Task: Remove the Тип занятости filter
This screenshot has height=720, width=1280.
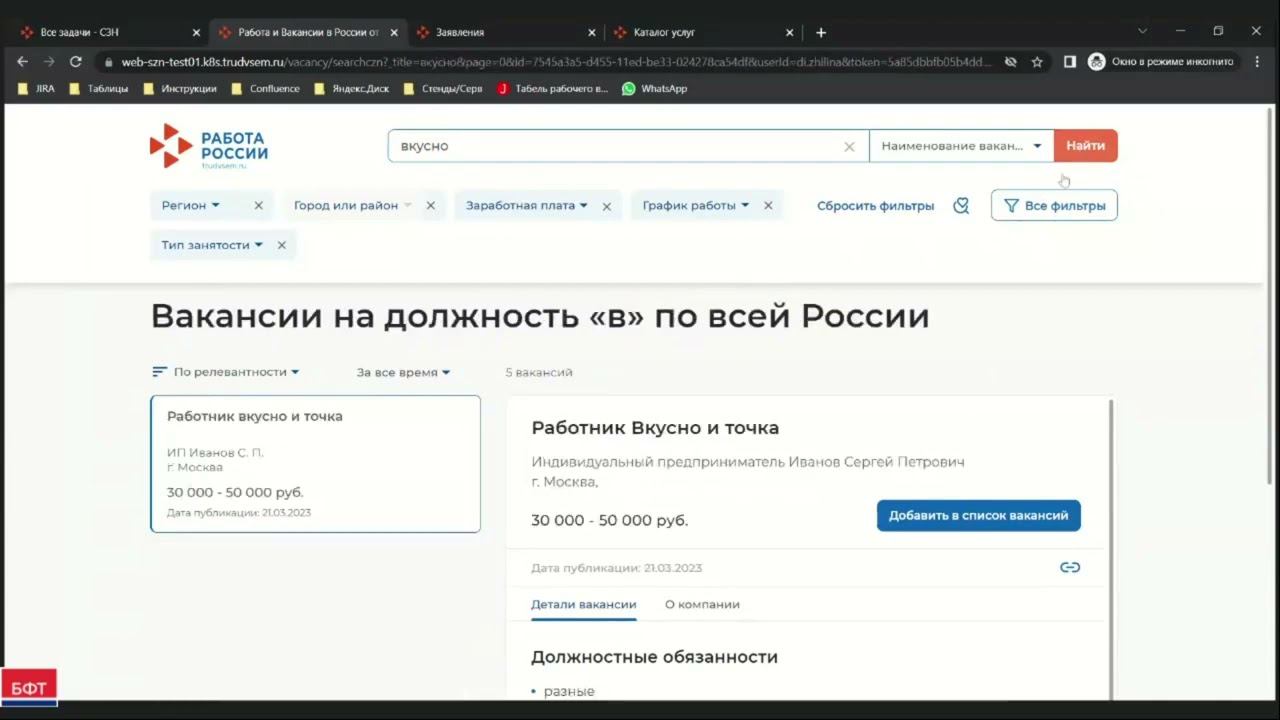Action: 281,245
